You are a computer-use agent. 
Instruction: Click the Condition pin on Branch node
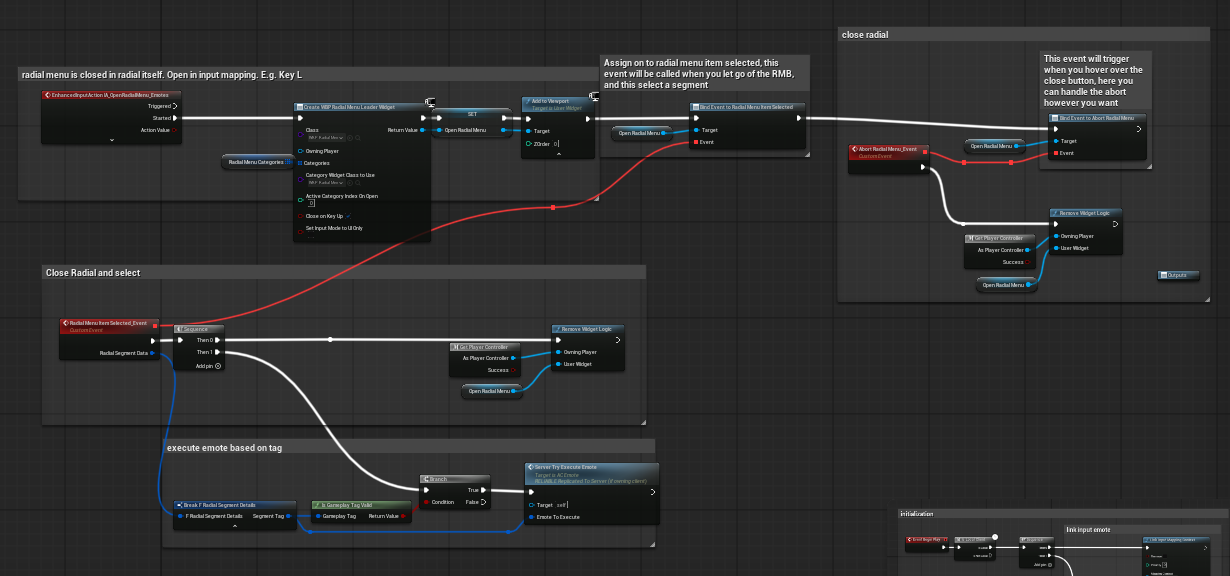[425, 502]
